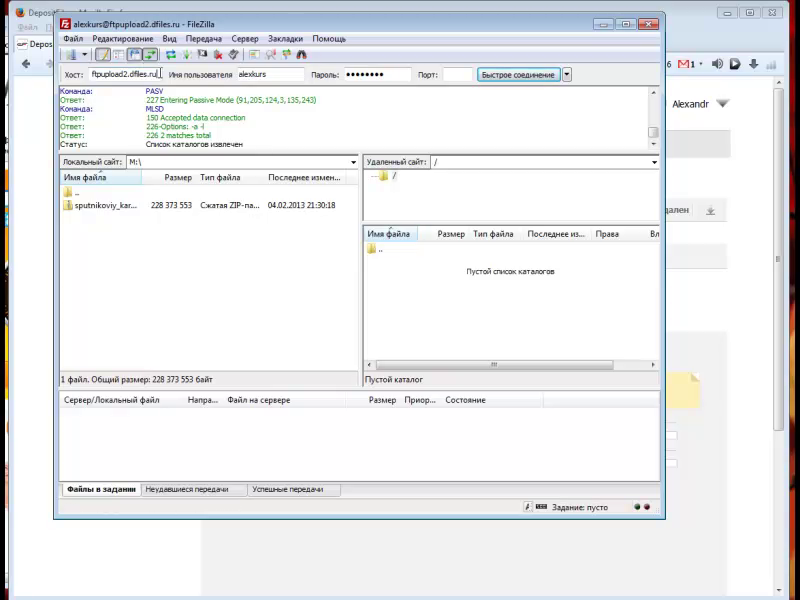
Task: Switch to the Неудавшиеся передачи tab
Action: tap(194, 489)
